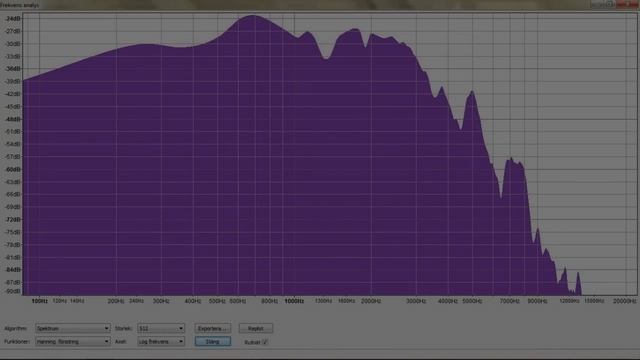Open the Funktioner window function dropdown
Viewport: 640px width, 360px height.
tap(73, 341)
